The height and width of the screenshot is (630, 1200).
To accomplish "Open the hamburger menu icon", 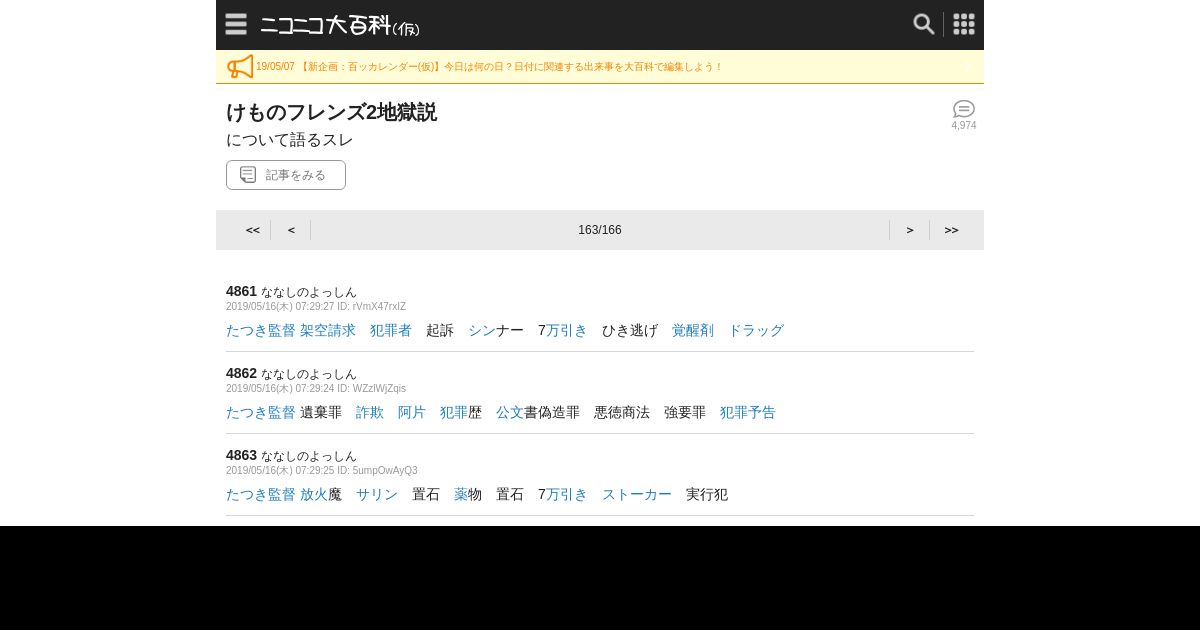I will tap(236, 24).
